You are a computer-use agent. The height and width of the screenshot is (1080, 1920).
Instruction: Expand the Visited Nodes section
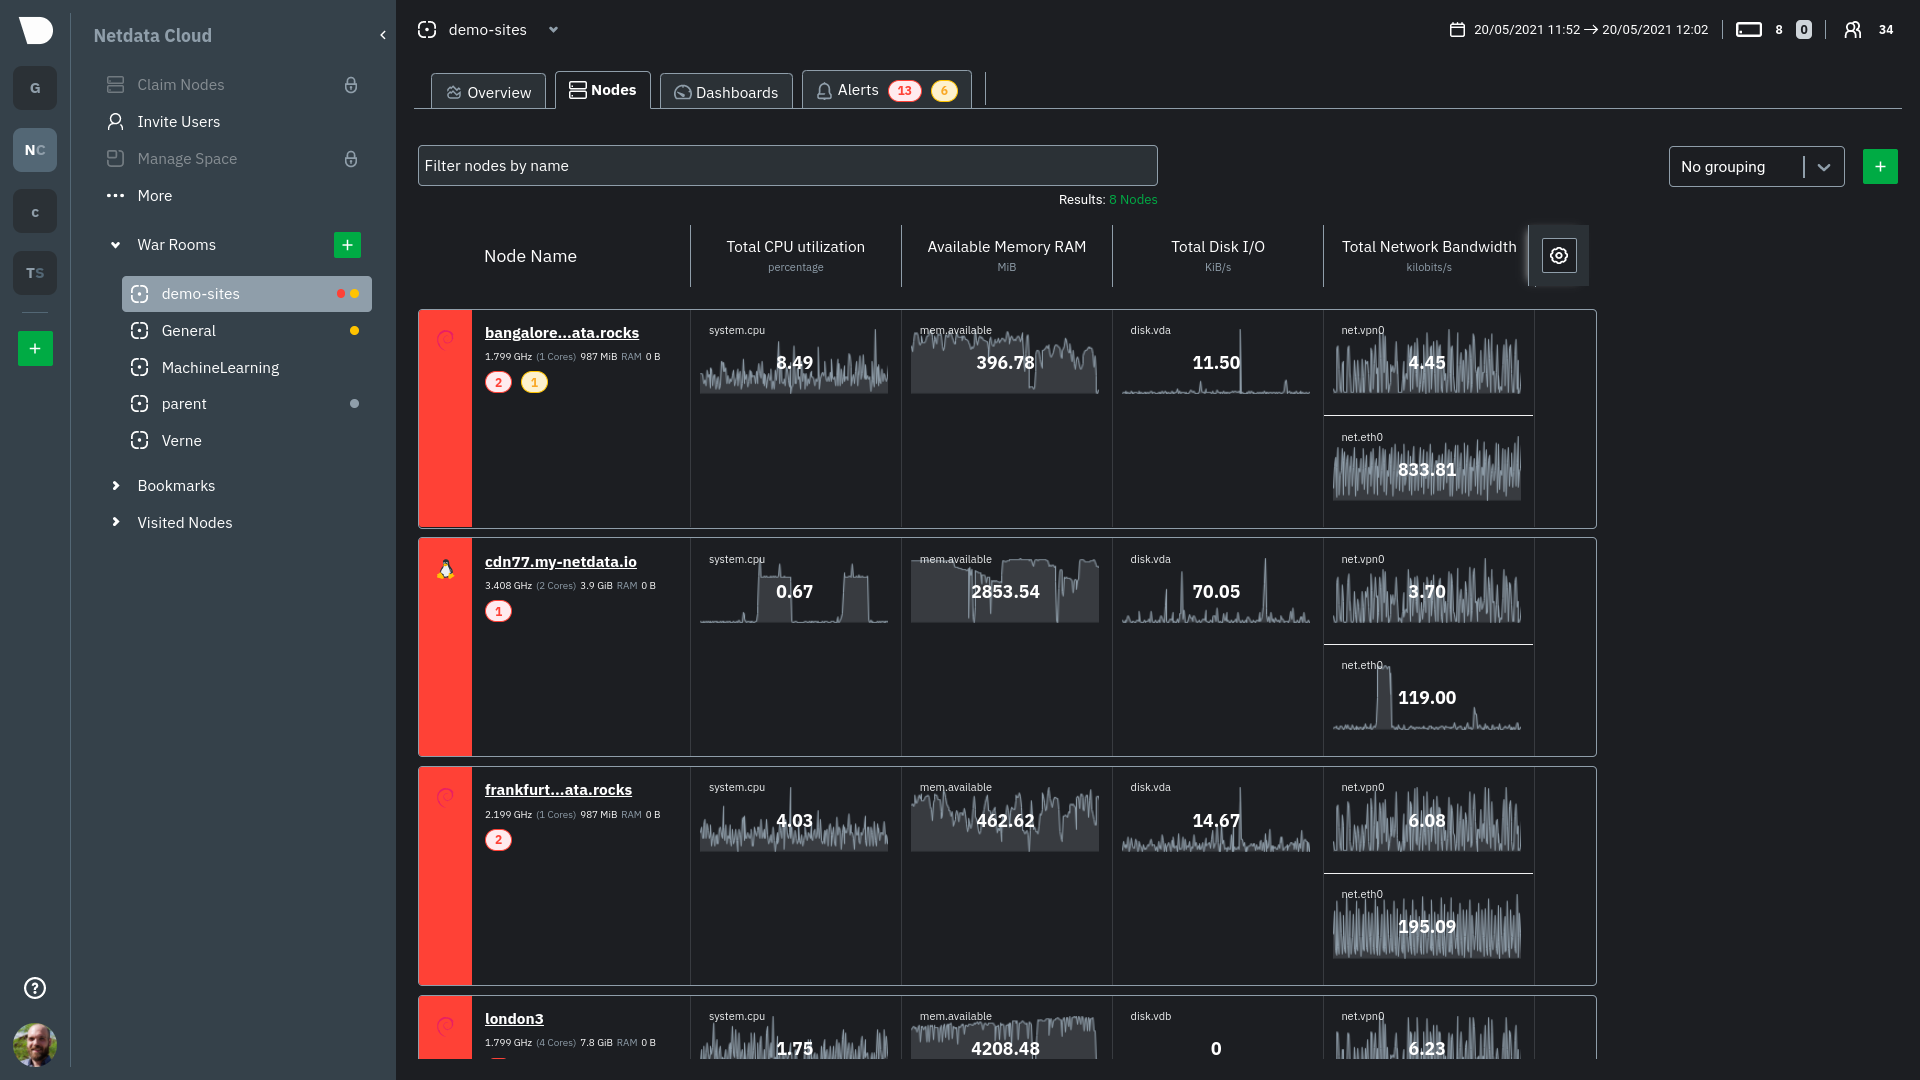(116, 523)
